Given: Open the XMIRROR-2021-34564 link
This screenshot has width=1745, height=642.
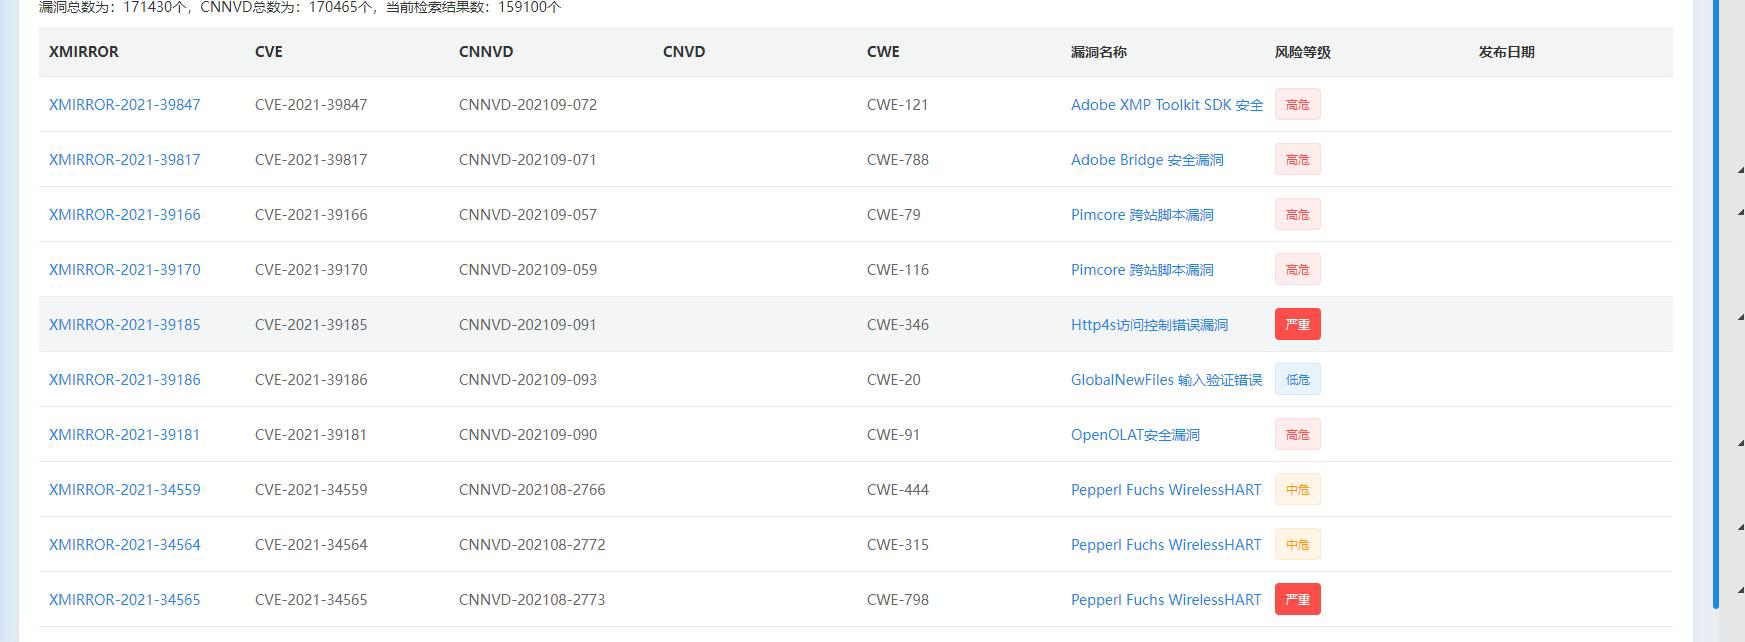Looking at the screenshot, I should click(125, 545).
